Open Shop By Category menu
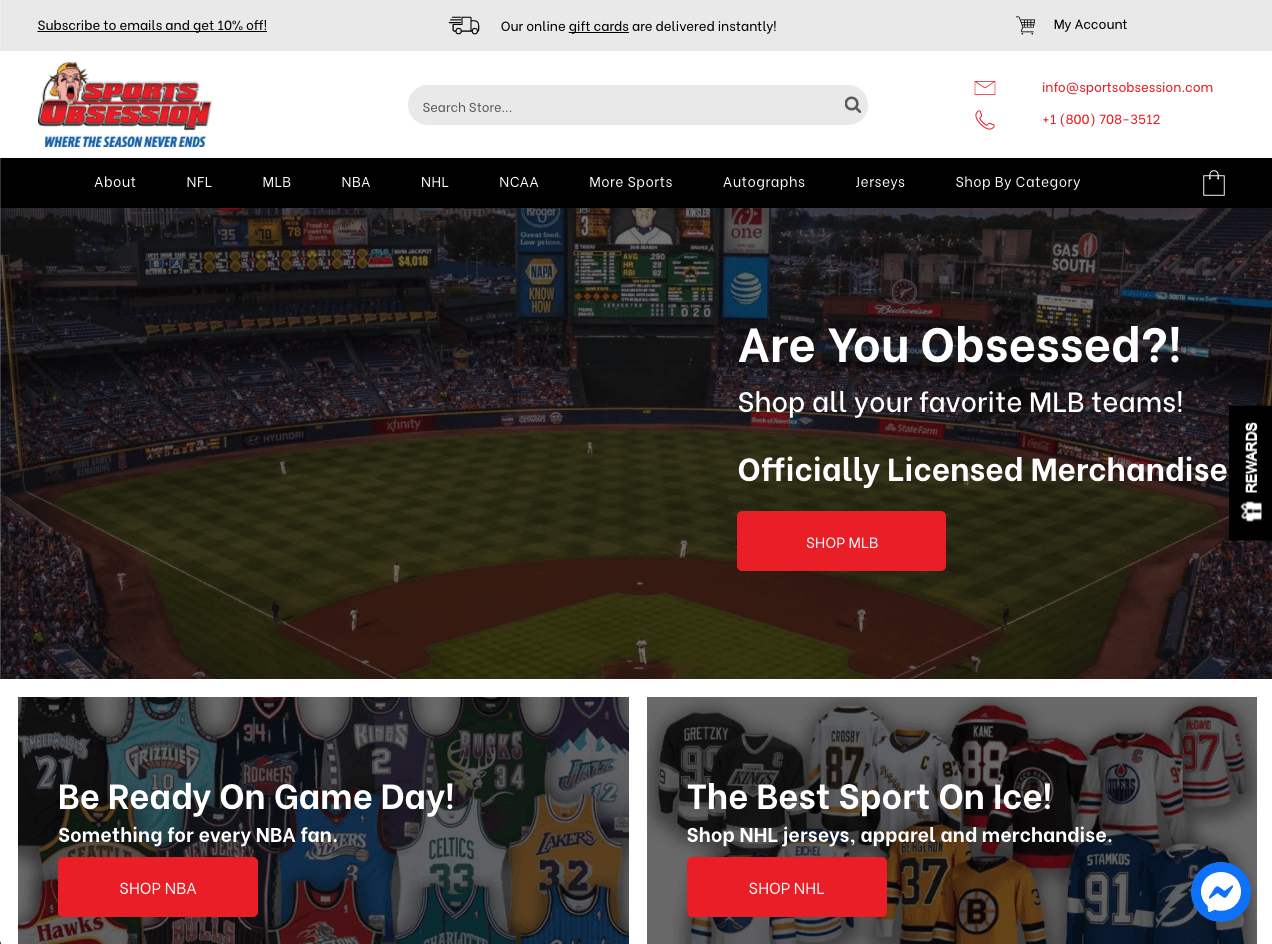 (x=1018, y=182)
